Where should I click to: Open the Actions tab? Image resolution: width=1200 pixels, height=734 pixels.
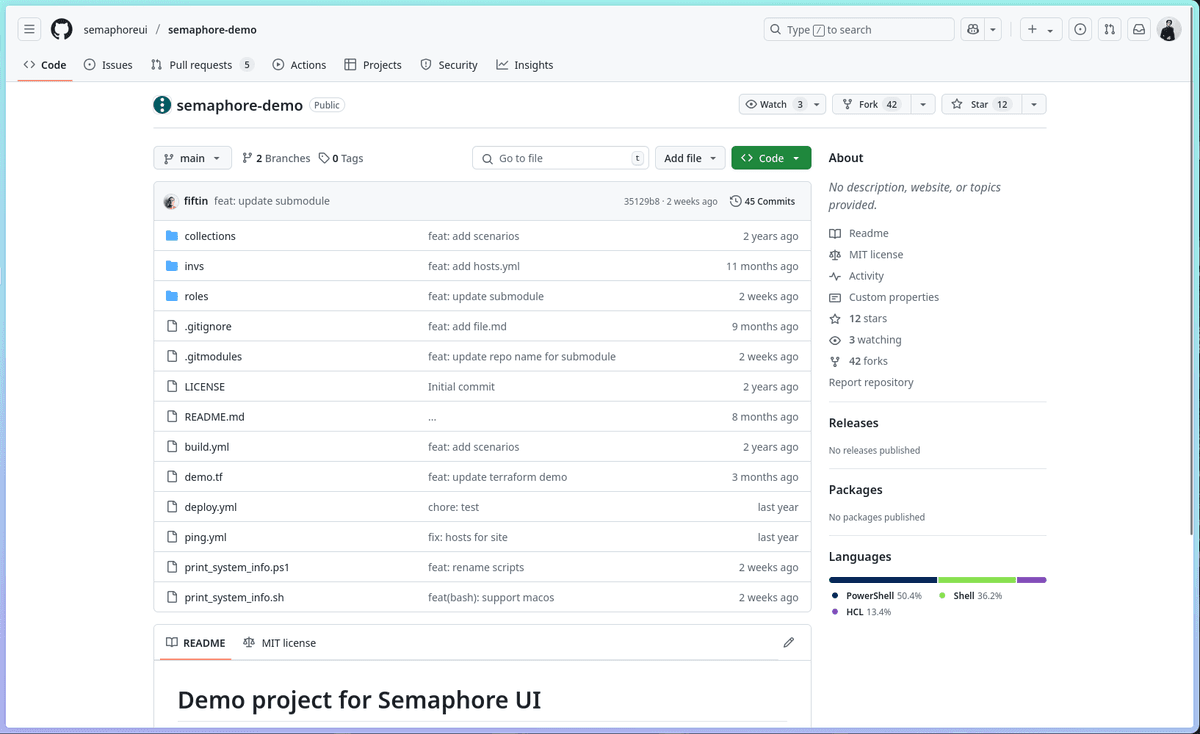pos(299,65)
